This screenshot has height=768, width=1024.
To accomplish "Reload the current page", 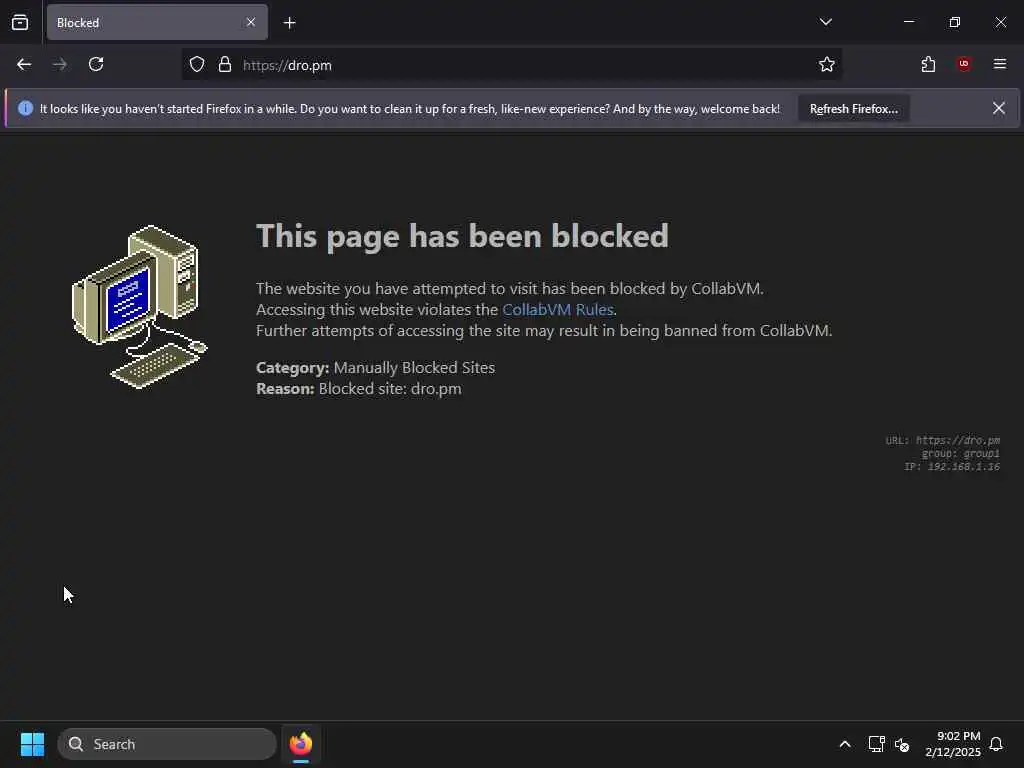I will coord(96,64).
